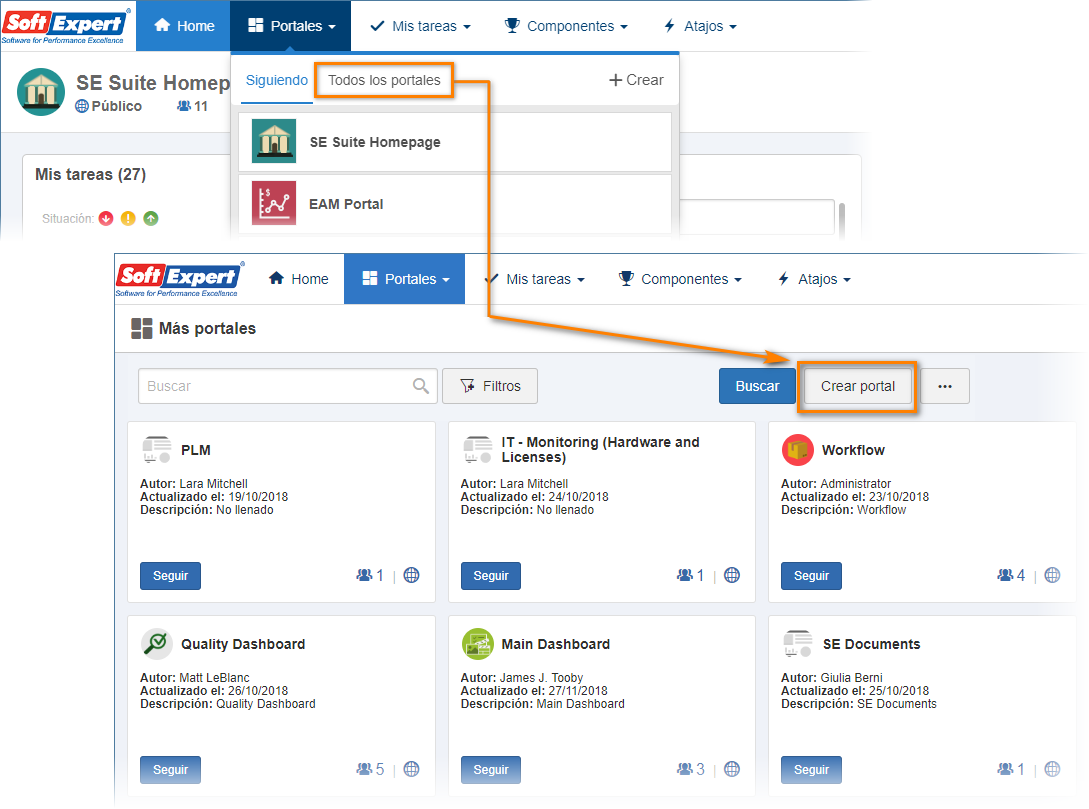Click the globe icon on the Workflow card
1089x809 pixels.
(1052, 575)
